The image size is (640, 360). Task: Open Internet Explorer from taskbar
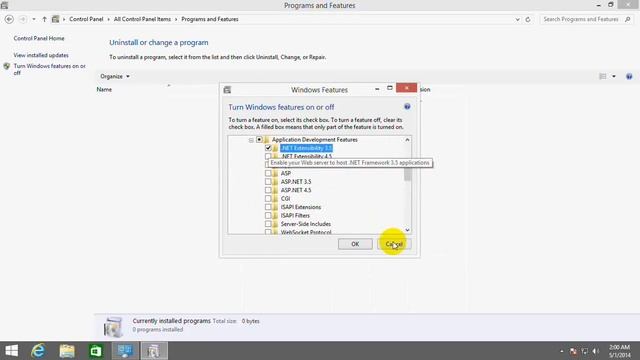(38, 351)
